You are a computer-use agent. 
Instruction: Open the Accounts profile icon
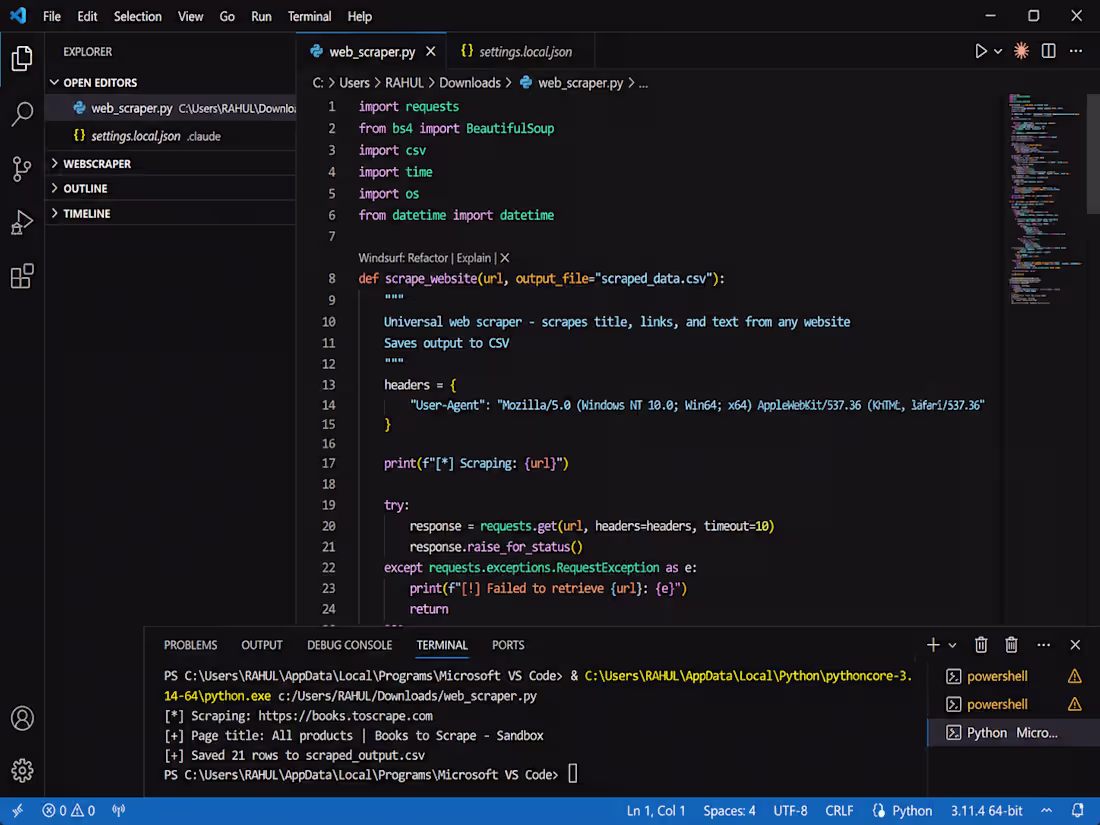22,718
